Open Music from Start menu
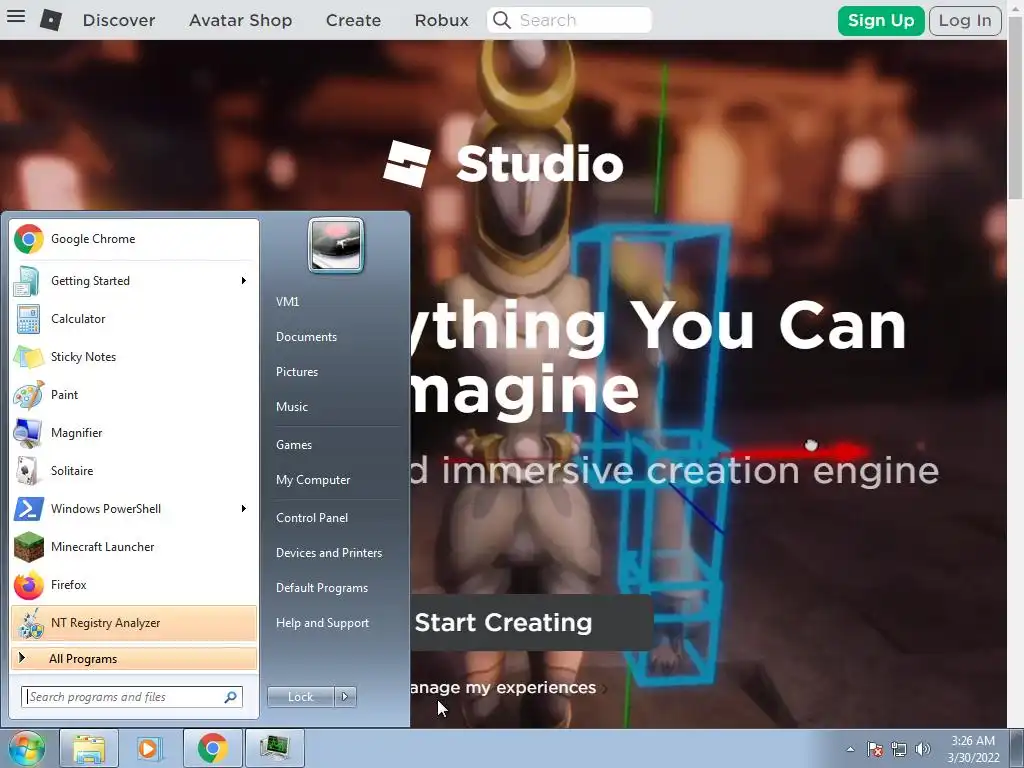1024x768 pixels. [292, 407]
